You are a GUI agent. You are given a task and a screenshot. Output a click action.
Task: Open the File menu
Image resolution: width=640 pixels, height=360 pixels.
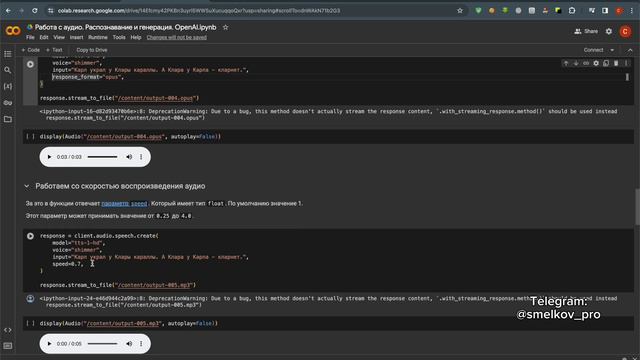(30, 37)
